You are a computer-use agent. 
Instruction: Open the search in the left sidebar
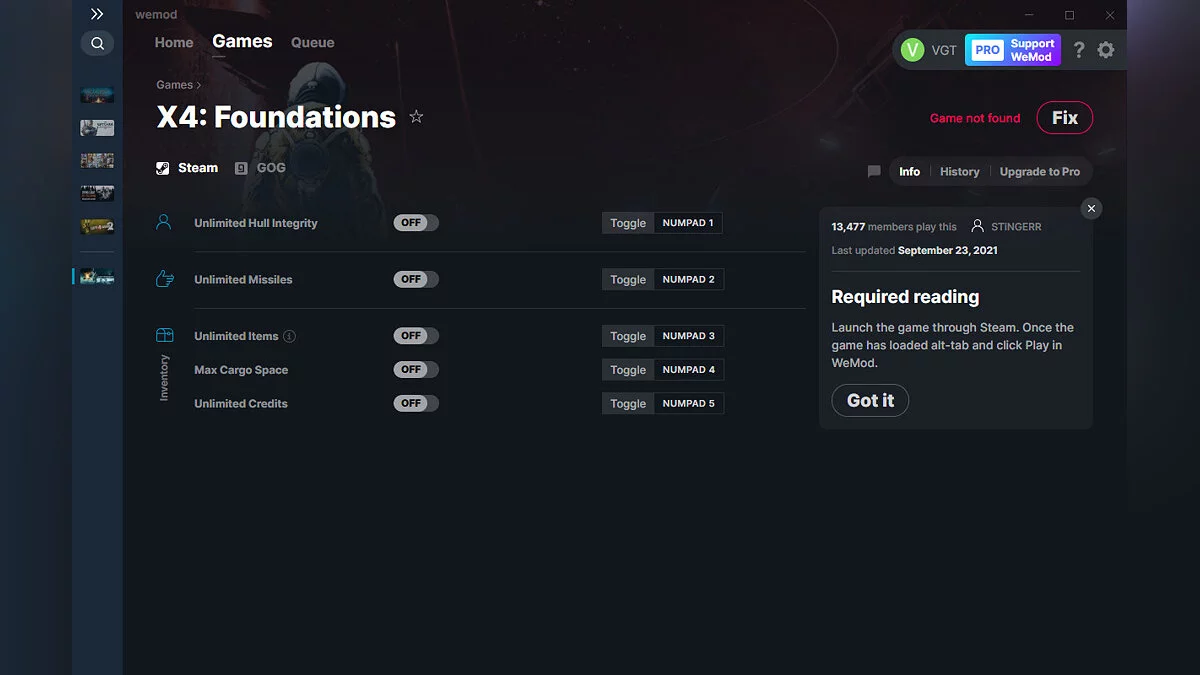(97, 43)
